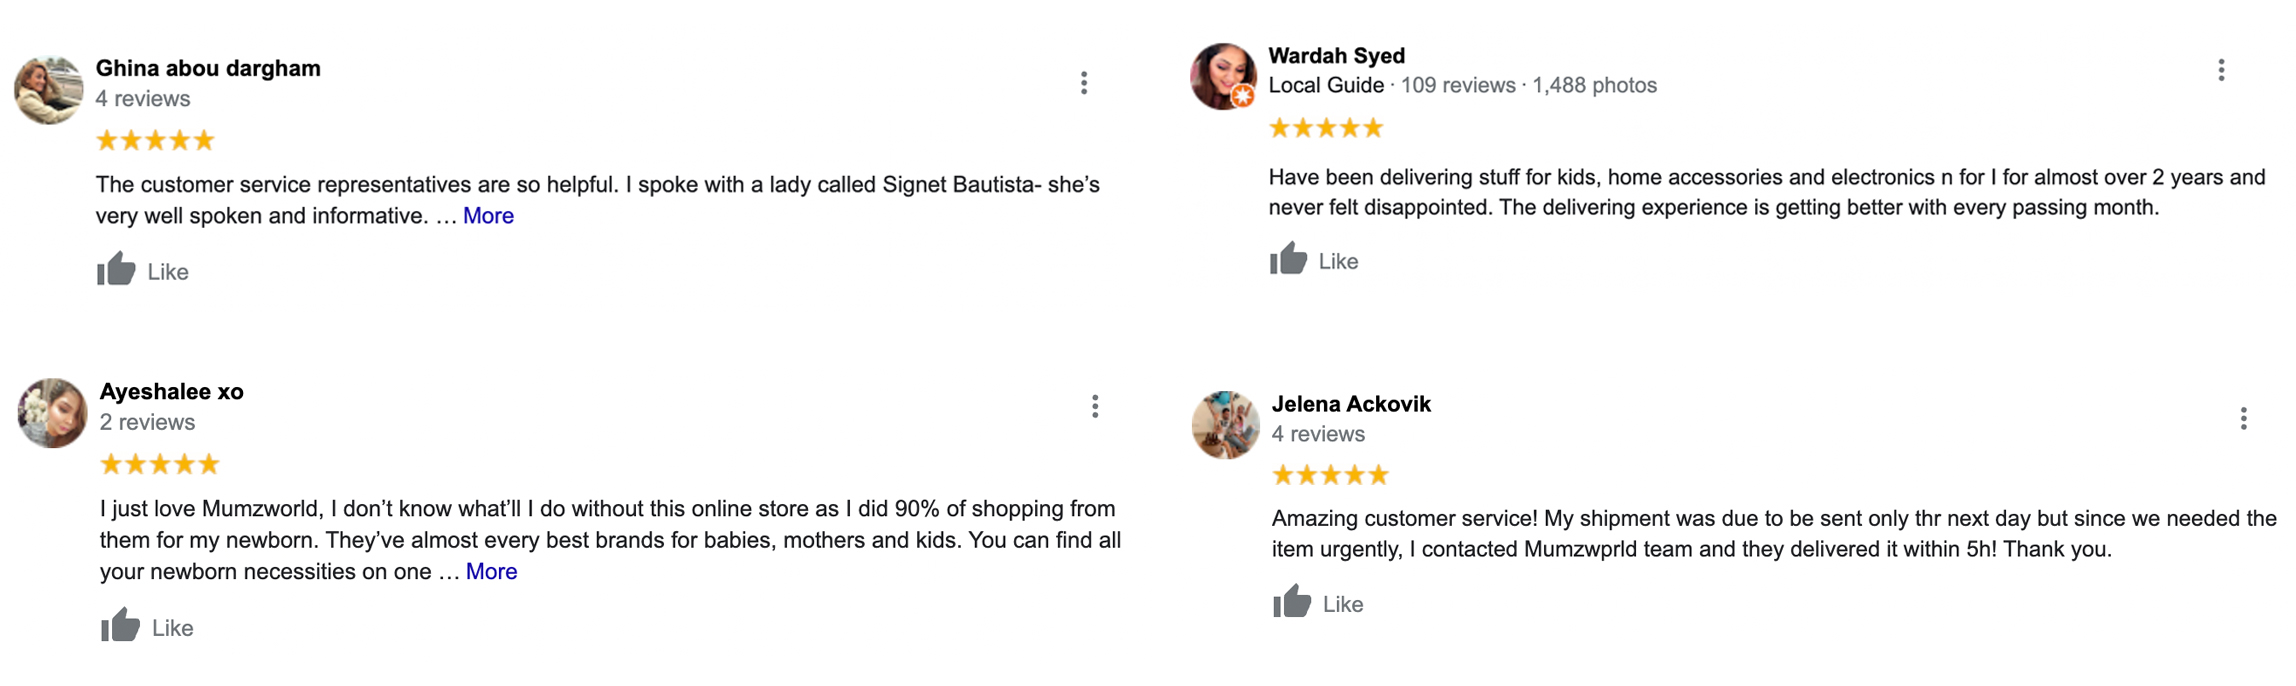Click Jelena Ackovik's avatar photo
2296x686 pixels.
(1225, 425)
